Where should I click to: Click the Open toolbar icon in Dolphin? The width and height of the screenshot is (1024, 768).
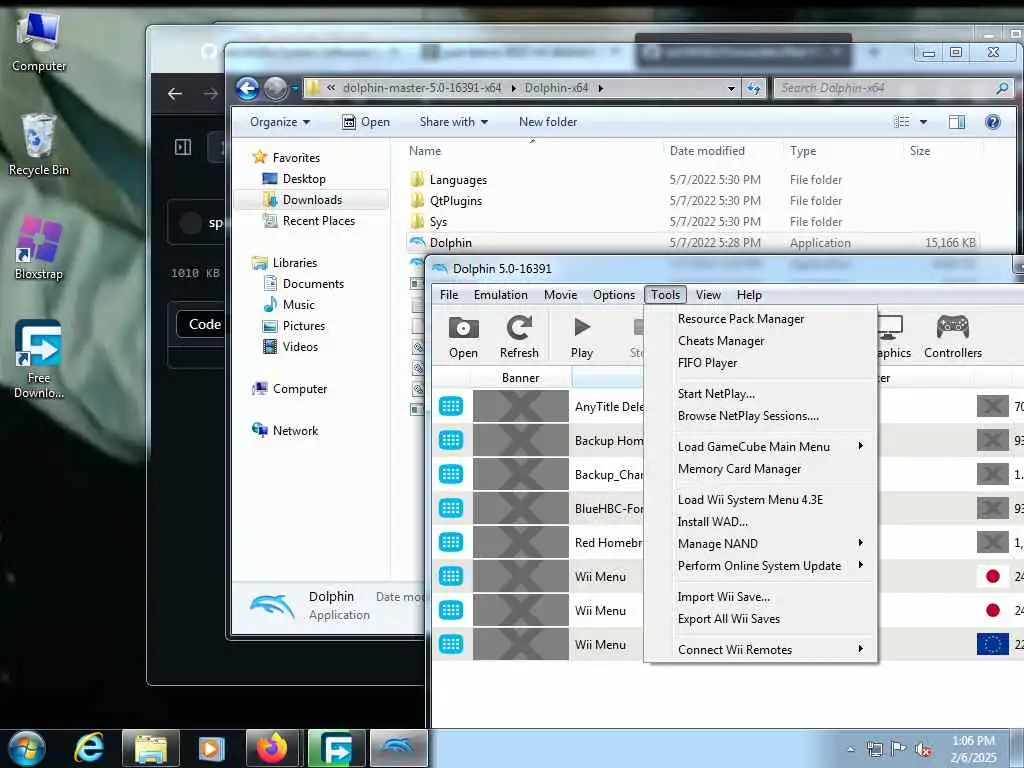pyautogui.click(x=463, y=337)
